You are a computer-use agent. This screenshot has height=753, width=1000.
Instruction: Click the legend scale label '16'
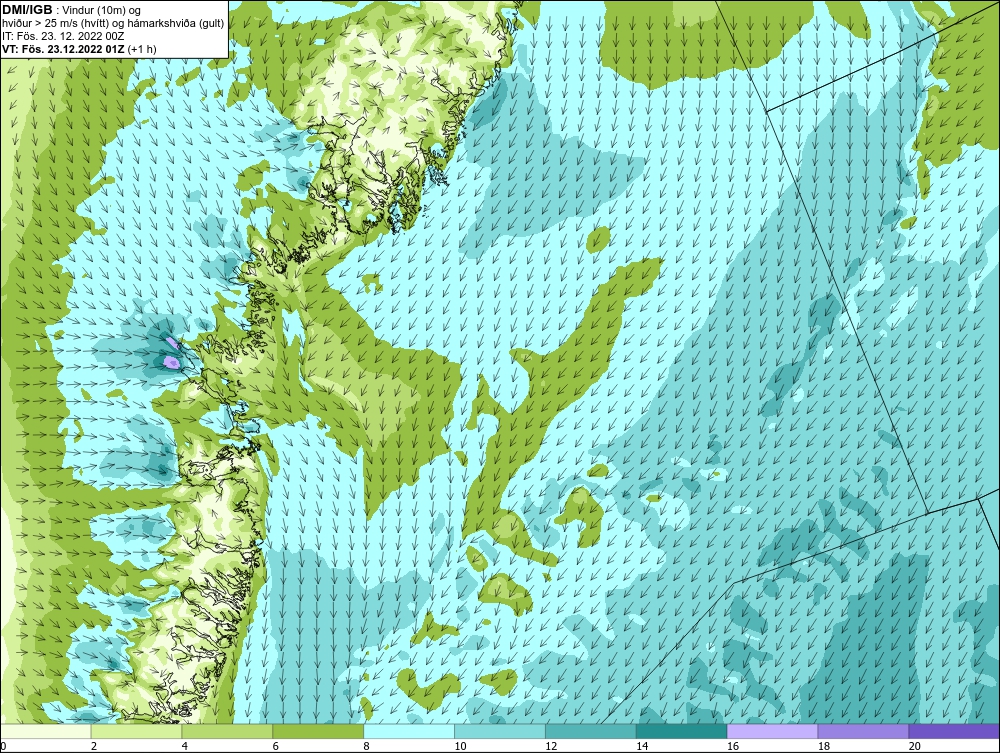pyautogui.click(x=733, y=746)
